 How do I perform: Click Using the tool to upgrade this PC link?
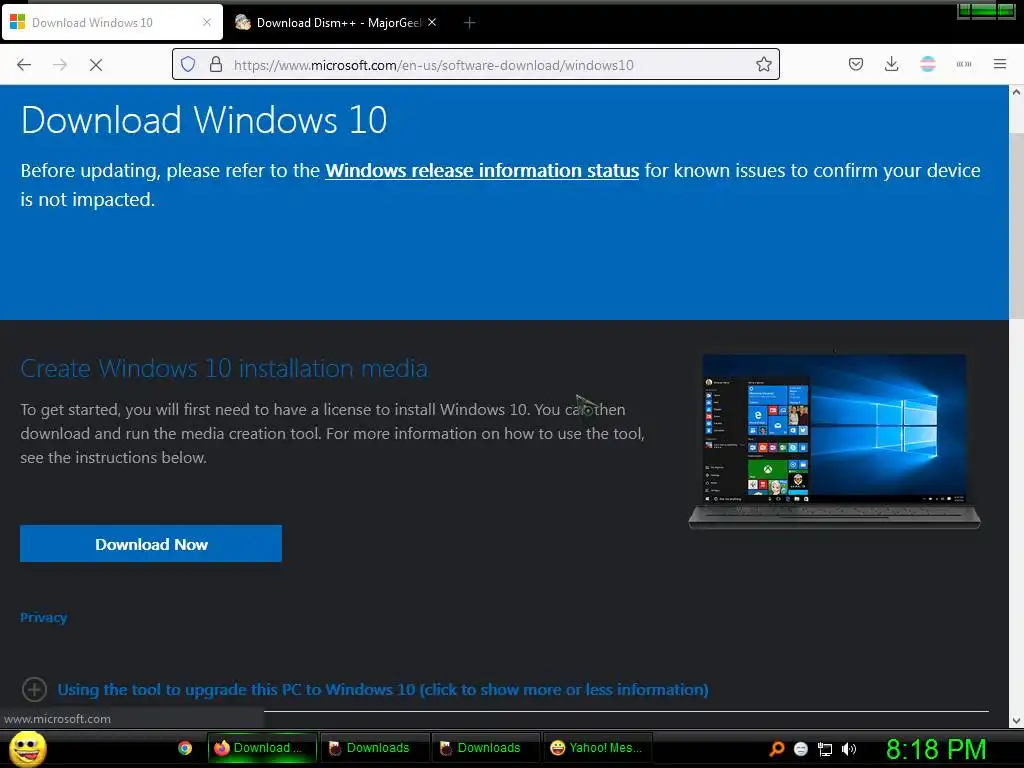[383, 690]
